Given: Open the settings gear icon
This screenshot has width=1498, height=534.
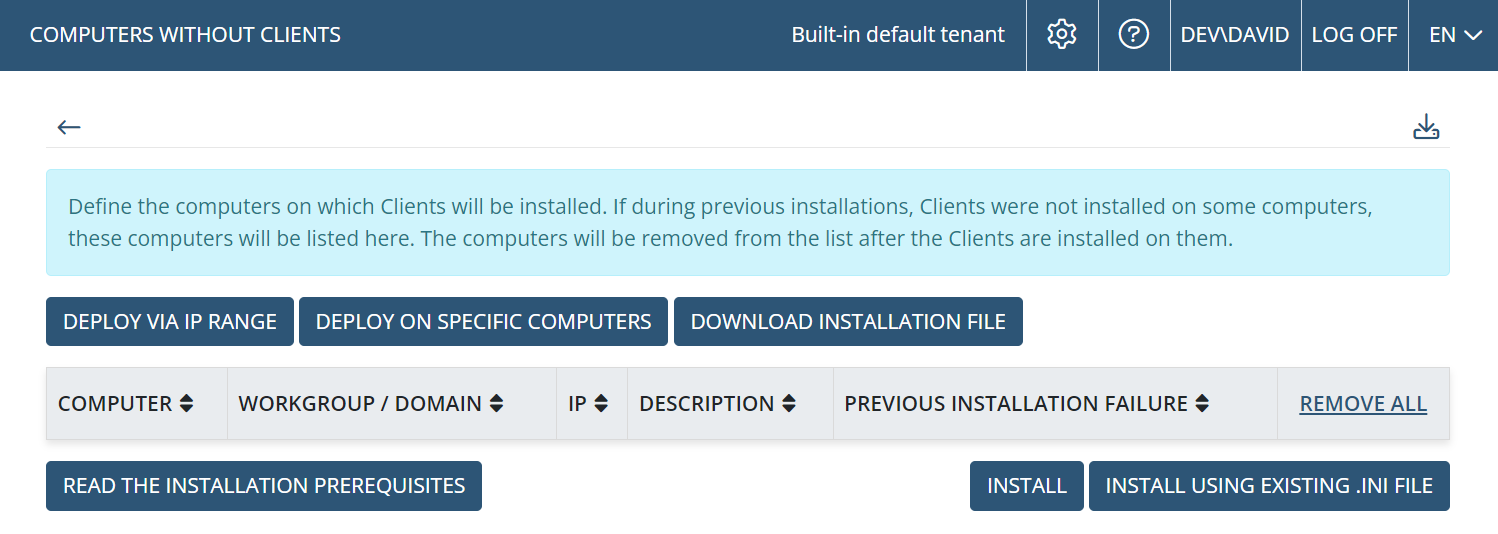Looking at the screenshot, I should [x=1061, y=35].
